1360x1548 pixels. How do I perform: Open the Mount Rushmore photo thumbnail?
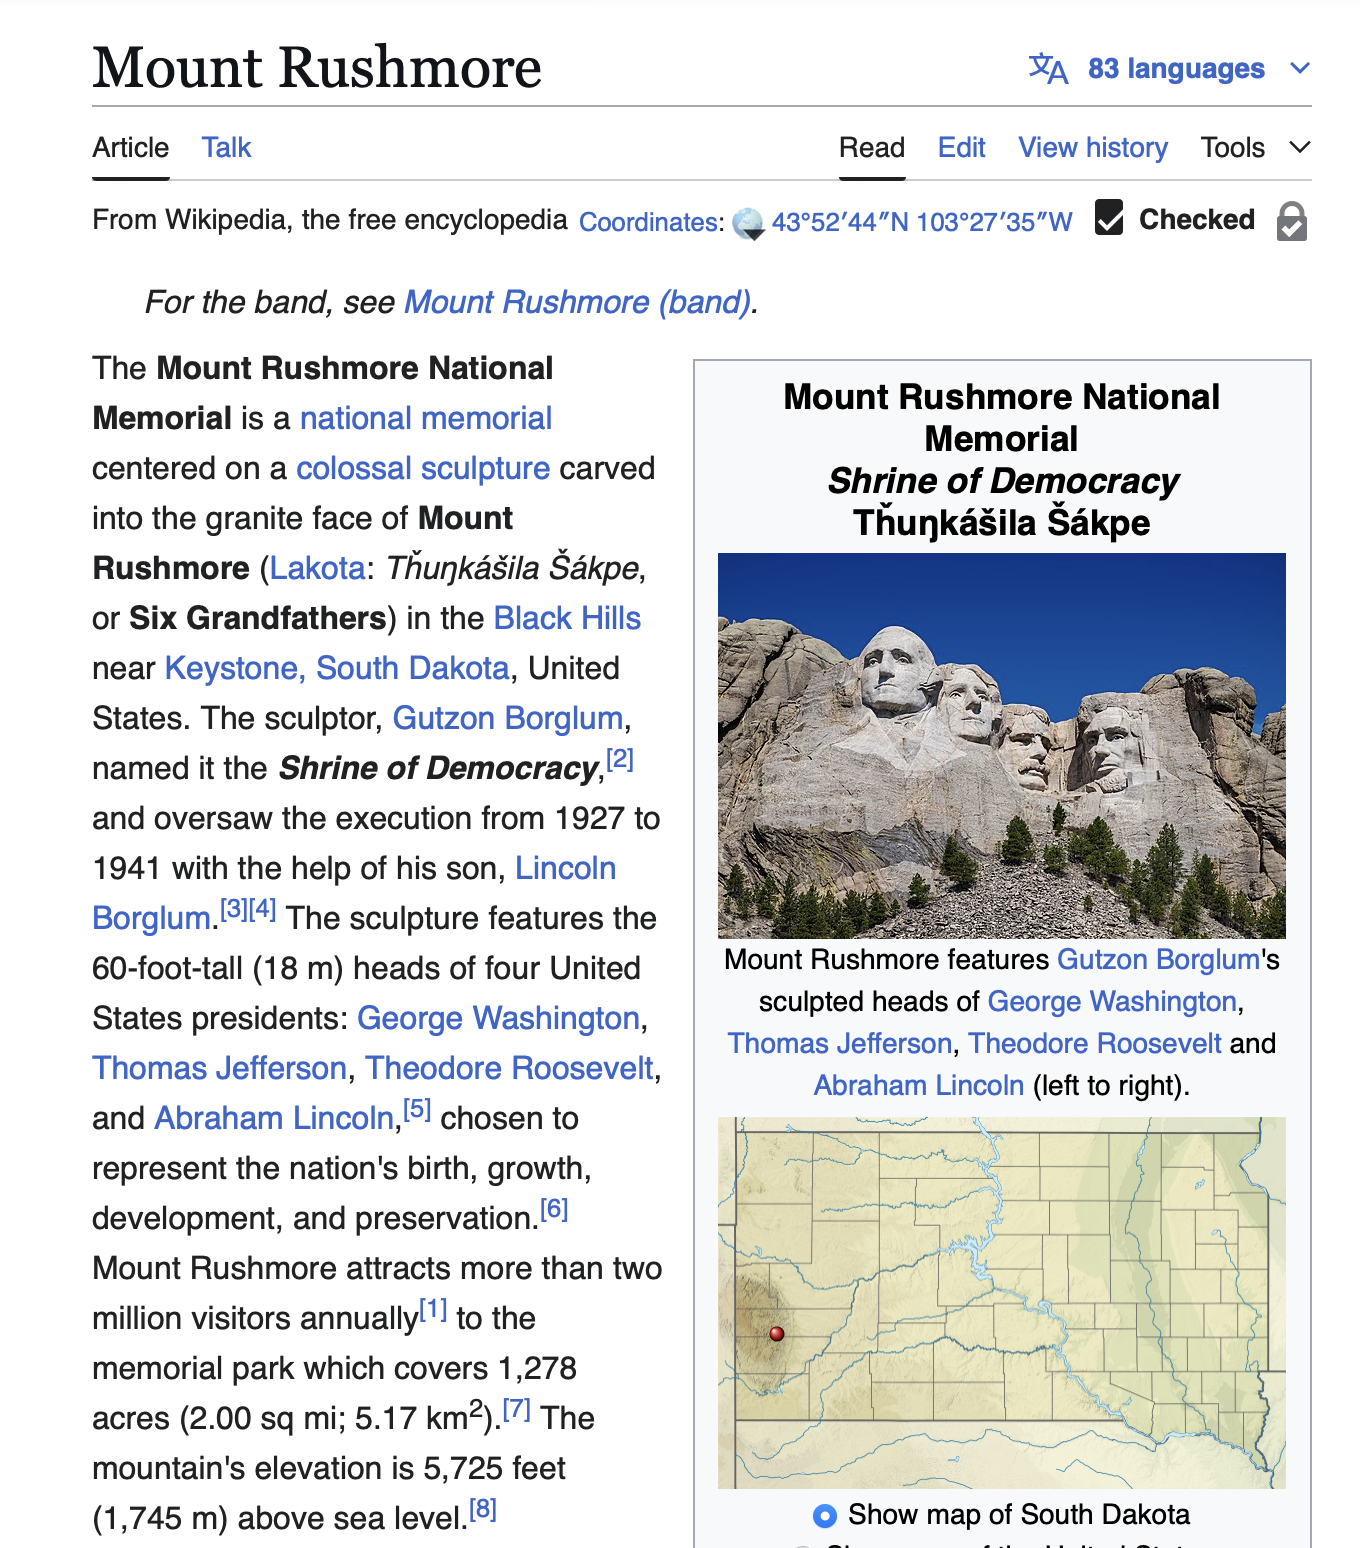coord(1001,745)
